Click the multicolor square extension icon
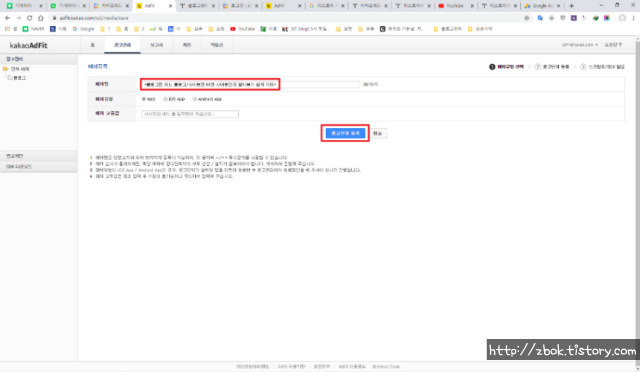The image size is (640, 372). (607, 18)
